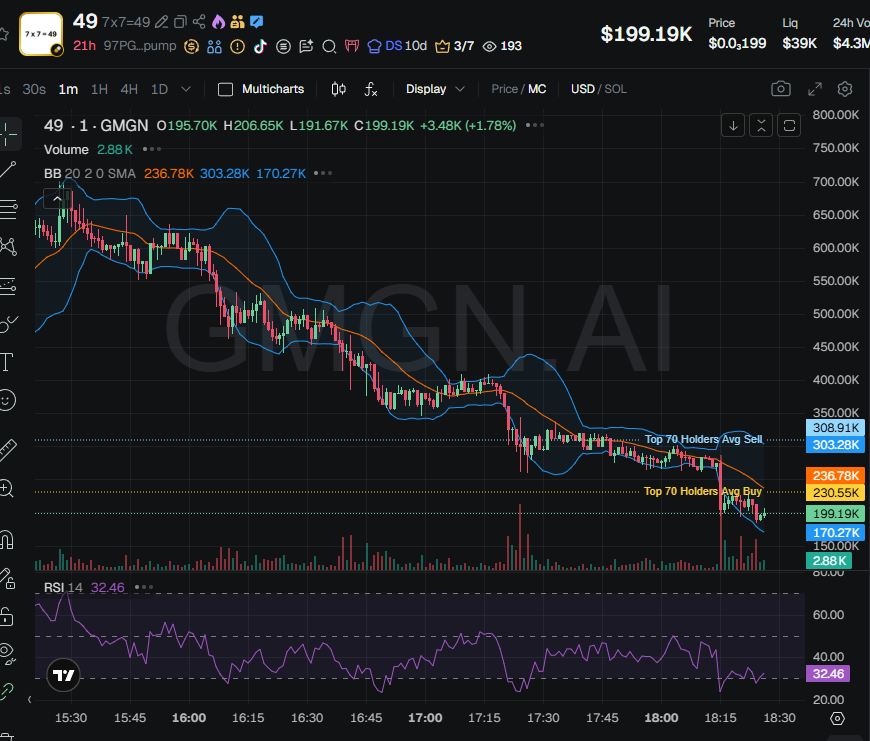Image resolution: width=870 pixels, height=741 pixels.
Task: Select the Text annotation tool
Action: 7,362
